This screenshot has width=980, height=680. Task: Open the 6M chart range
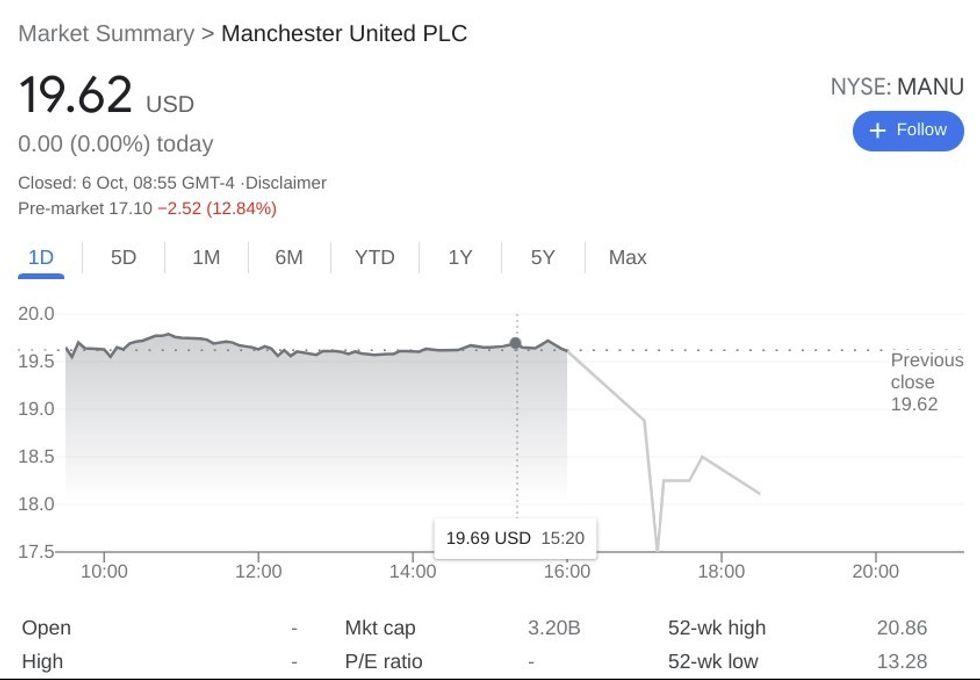[289, 257]
